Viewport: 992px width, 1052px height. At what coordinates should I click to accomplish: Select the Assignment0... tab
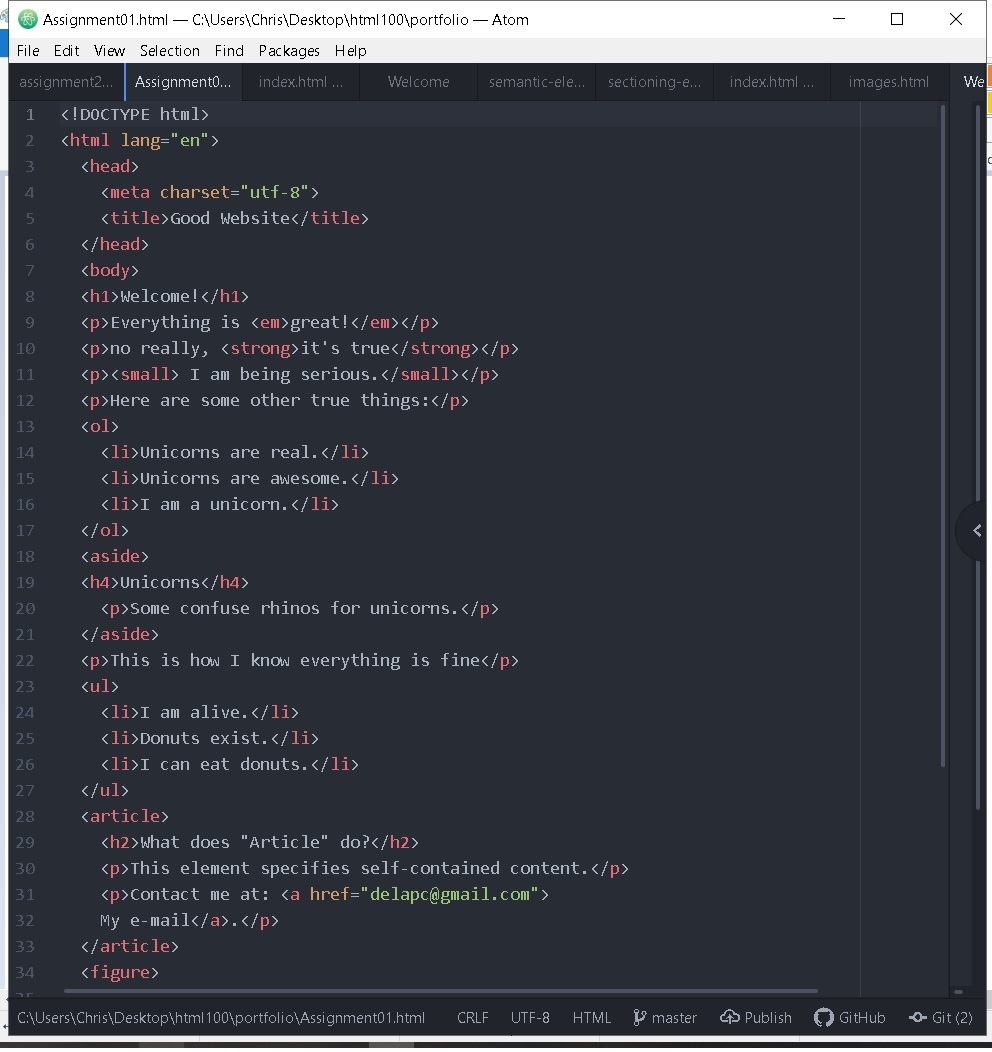point(183,82)
